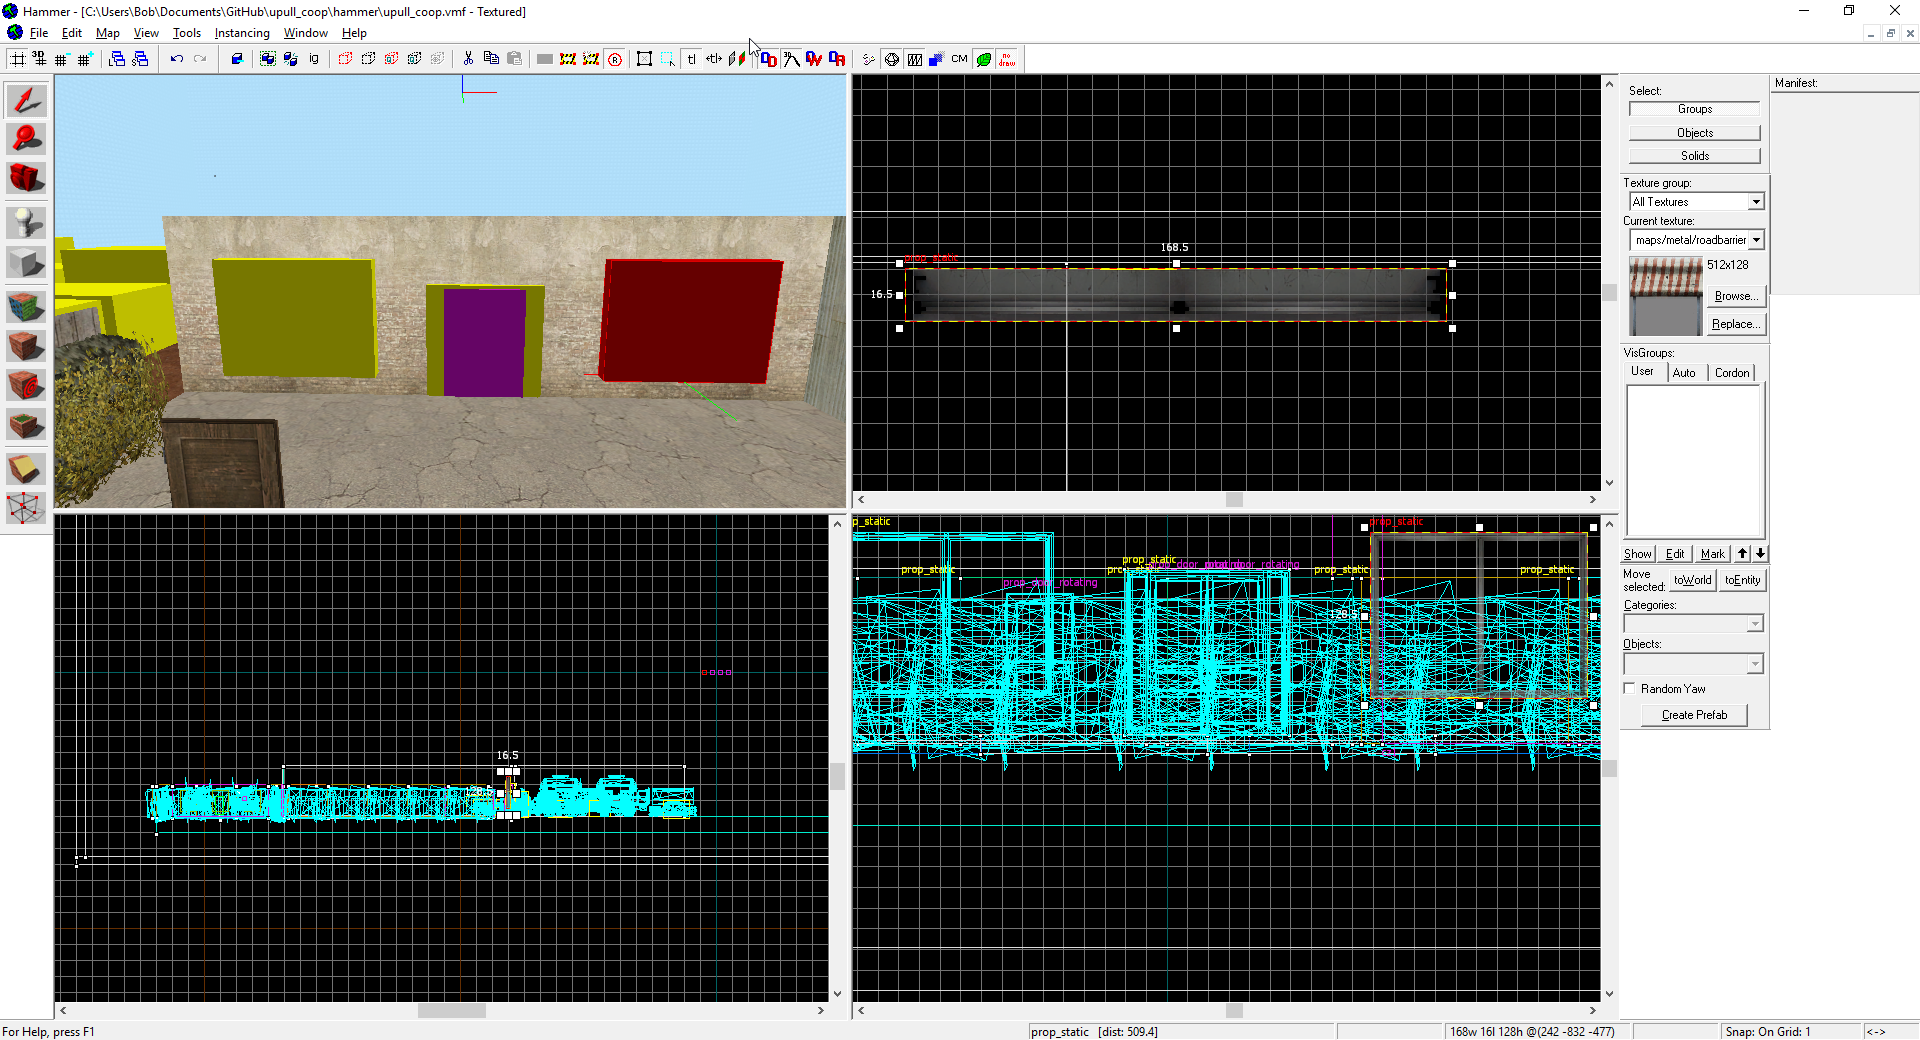Select the Apply Overlays tool
The height and width of the screenshot is (1040, 1920).
click(x=26, y=425)
